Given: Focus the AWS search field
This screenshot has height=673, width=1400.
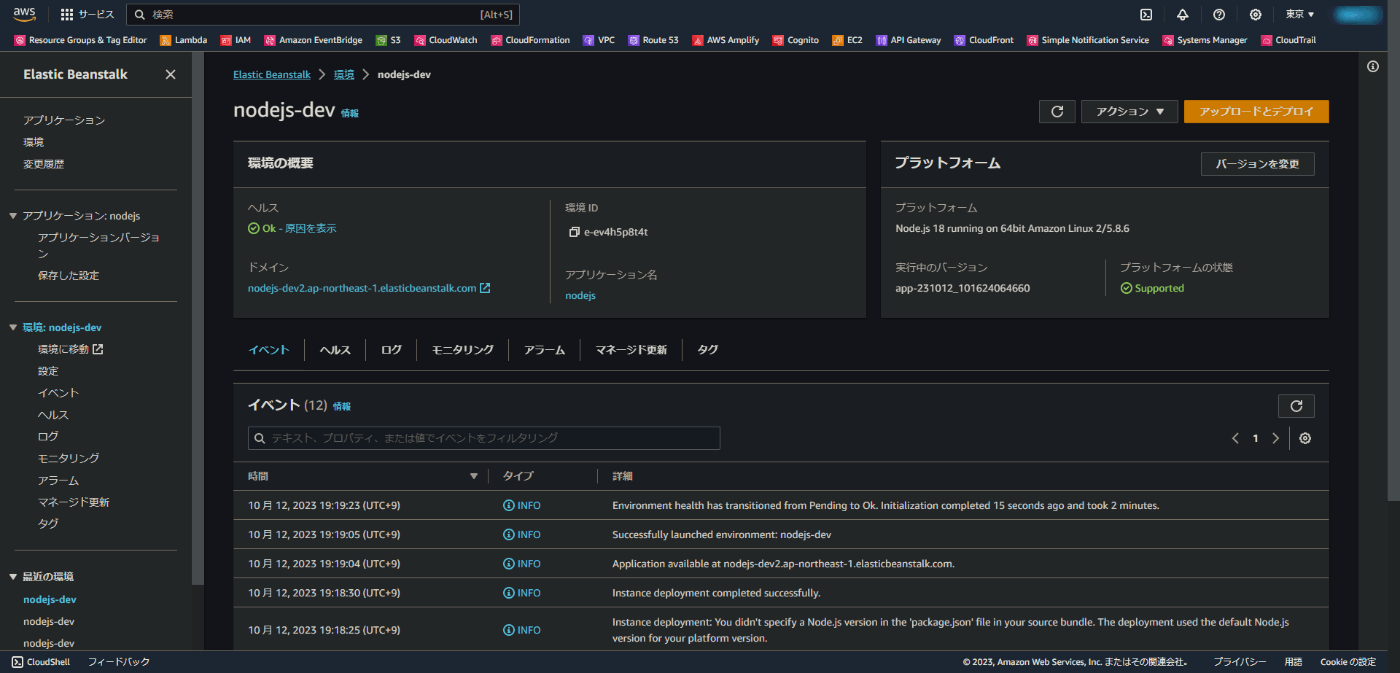Looking at the screenshot, I should click(323, 14).
